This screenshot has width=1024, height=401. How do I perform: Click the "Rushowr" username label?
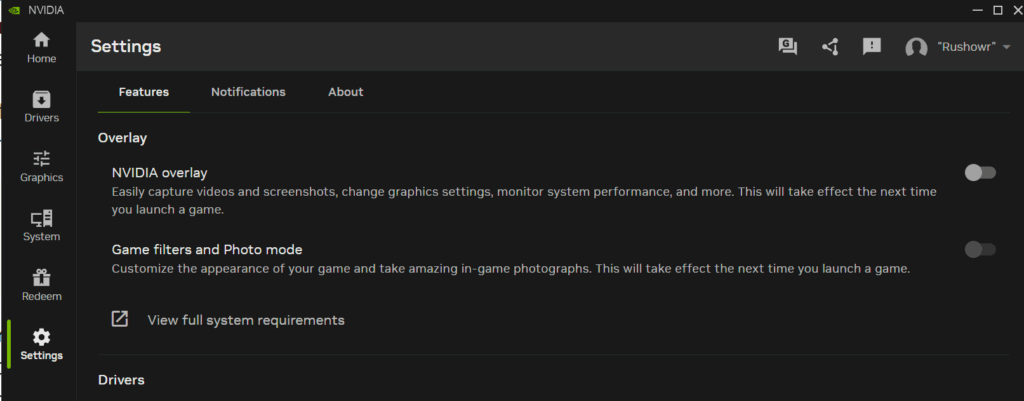click(967, 47)
